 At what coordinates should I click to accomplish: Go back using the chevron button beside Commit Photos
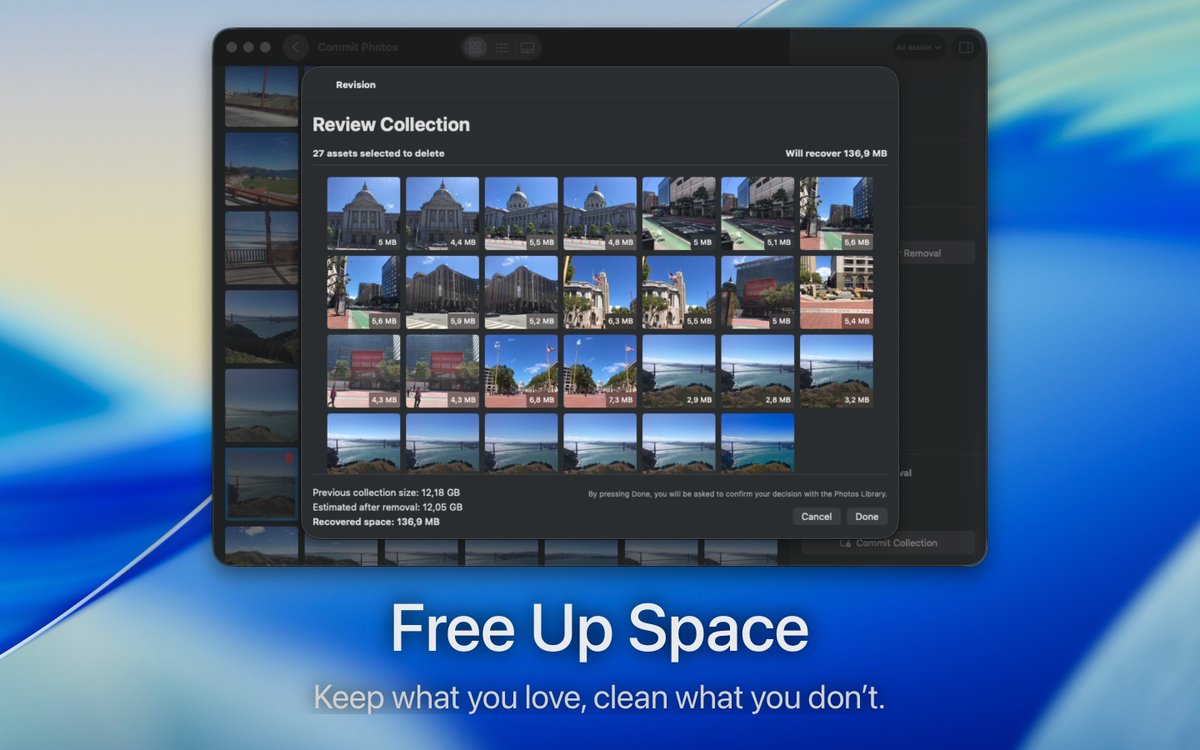[296, 47]
